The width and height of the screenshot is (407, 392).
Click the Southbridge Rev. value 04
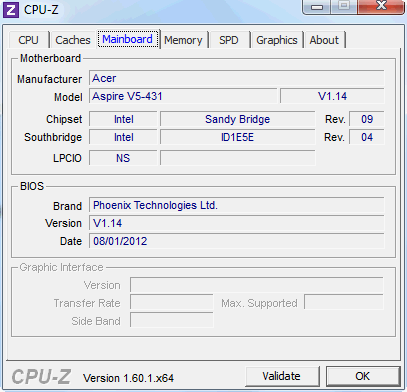click(x=367, y=137)
